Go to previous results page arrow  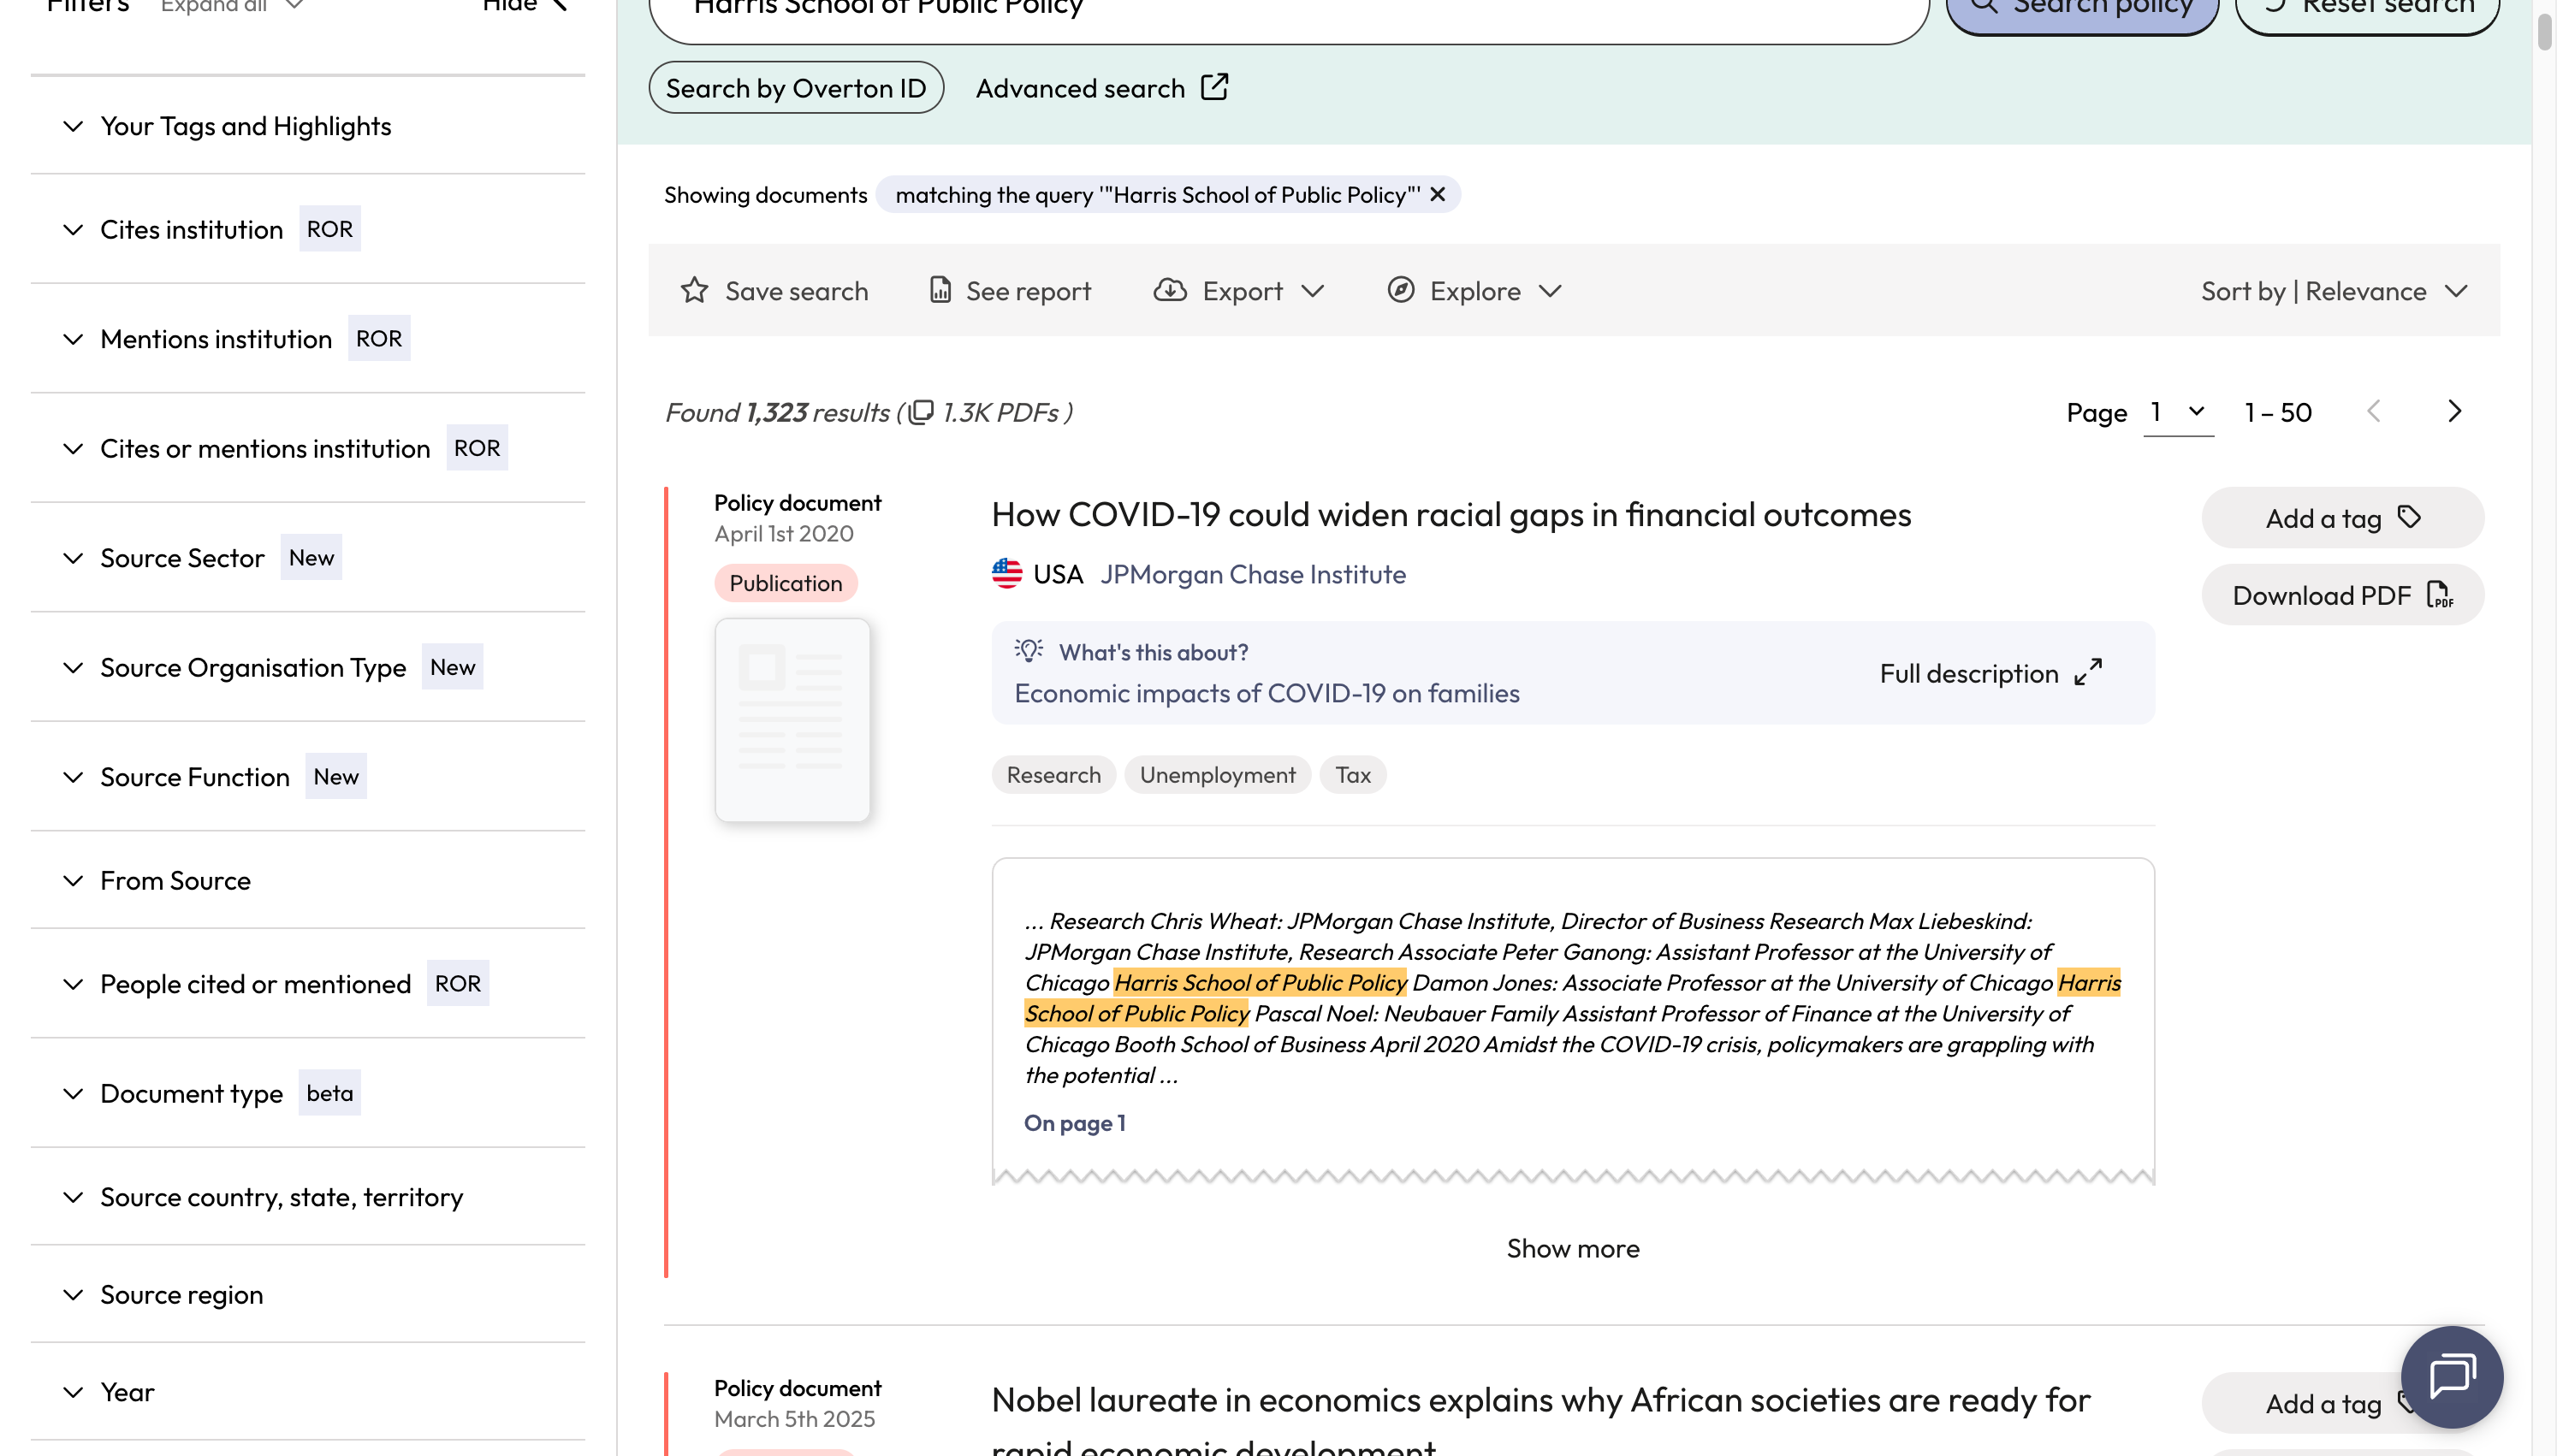click(2373, 411)
